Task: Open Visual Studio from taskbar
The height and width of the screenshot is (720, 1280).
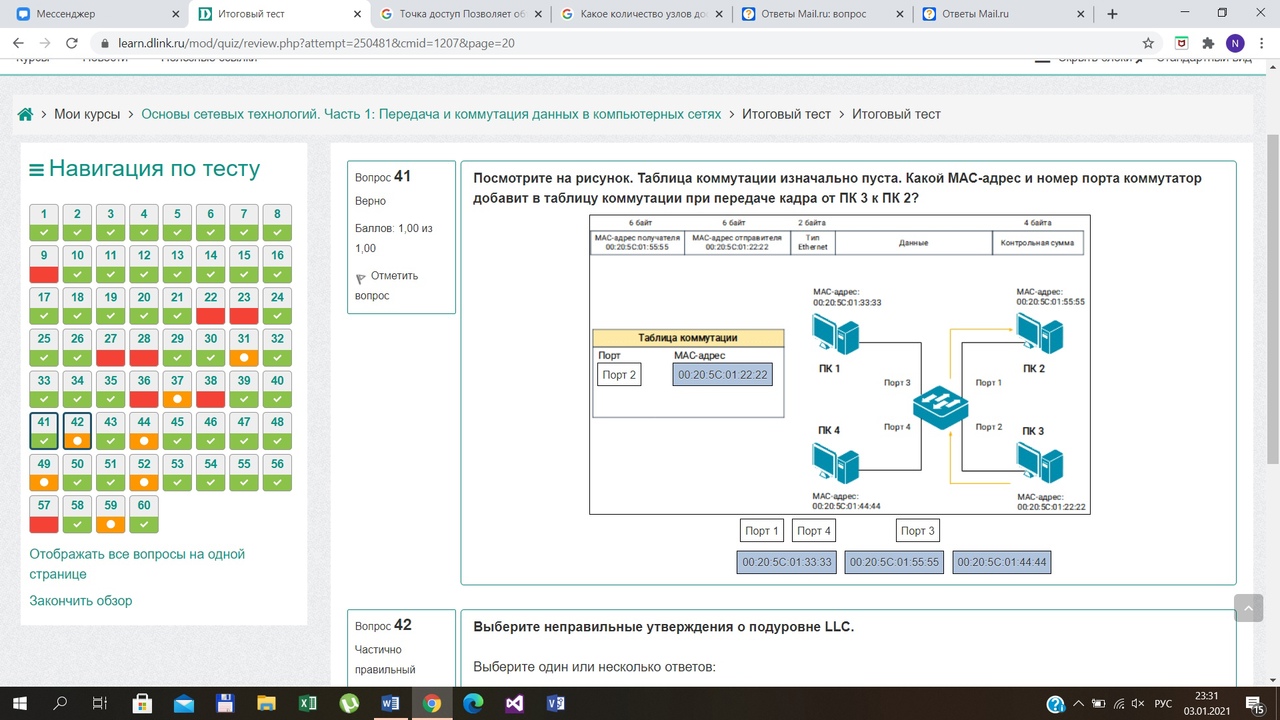Action: click(514, 703)
